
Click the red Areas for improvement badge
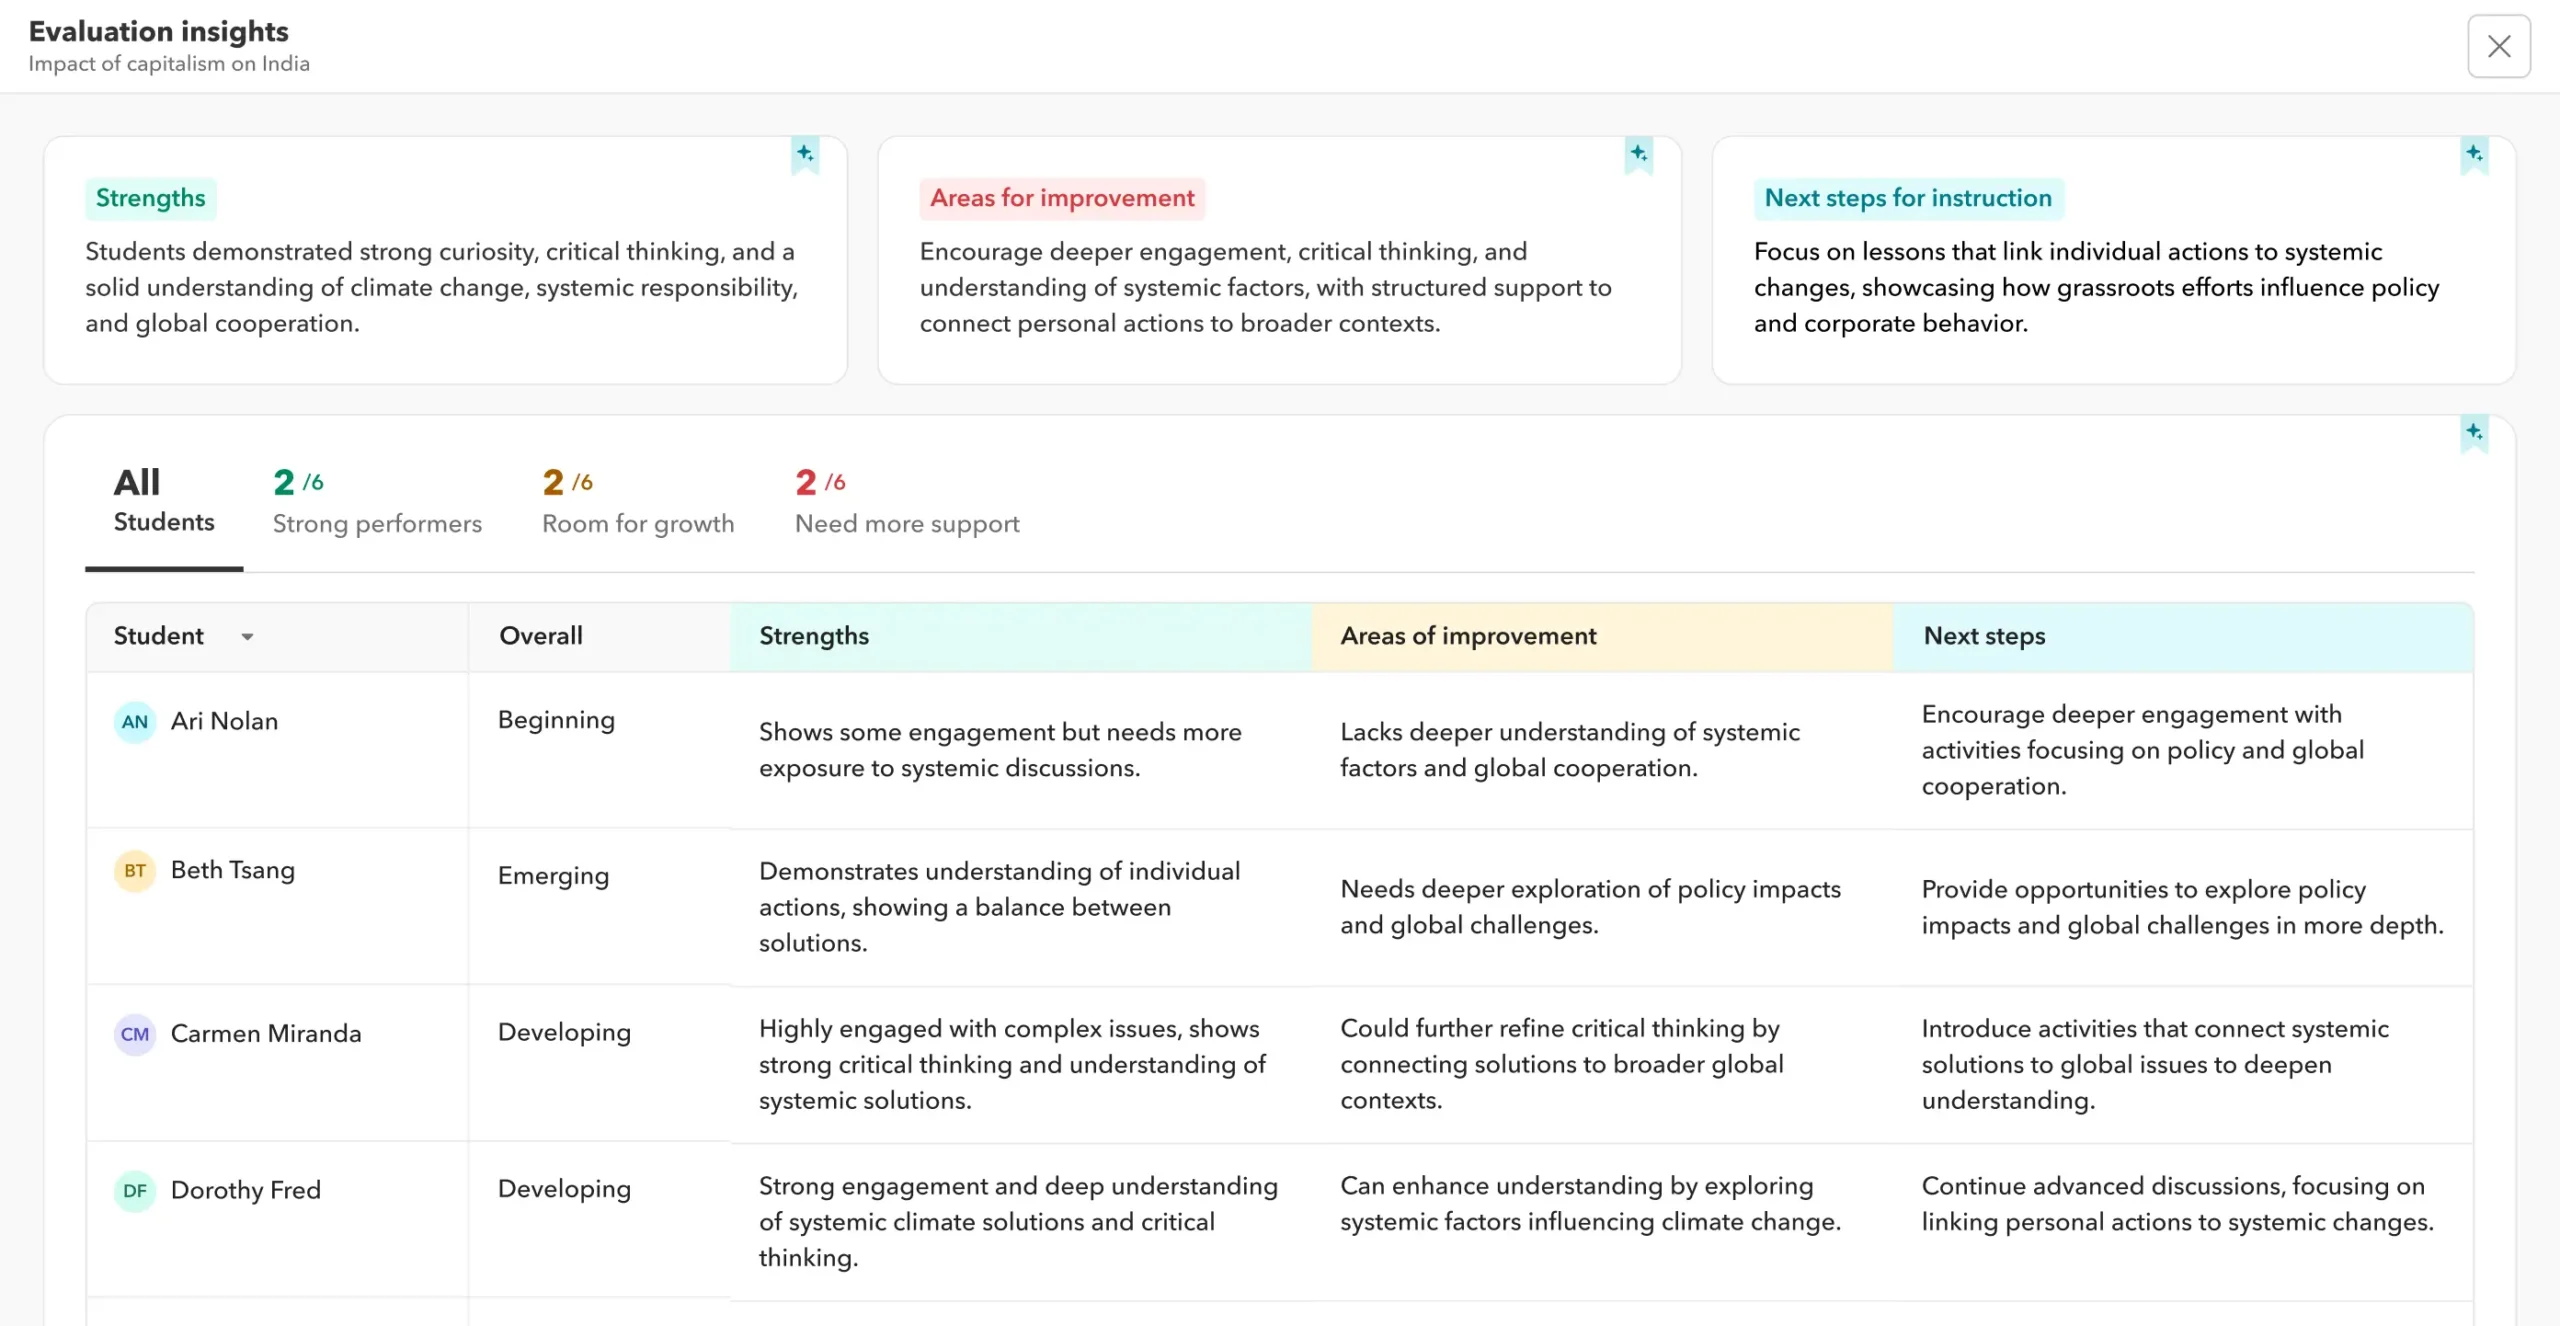[x=1062, y=198]
